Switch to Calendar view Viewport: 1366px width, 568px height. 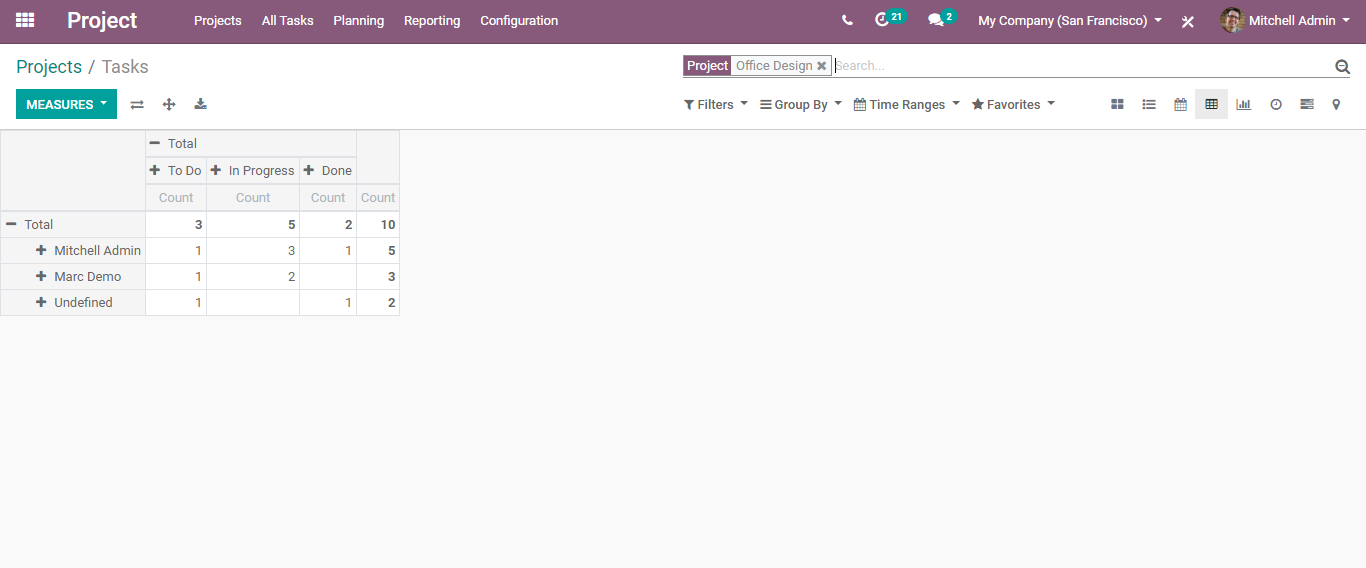(1180, 104)
